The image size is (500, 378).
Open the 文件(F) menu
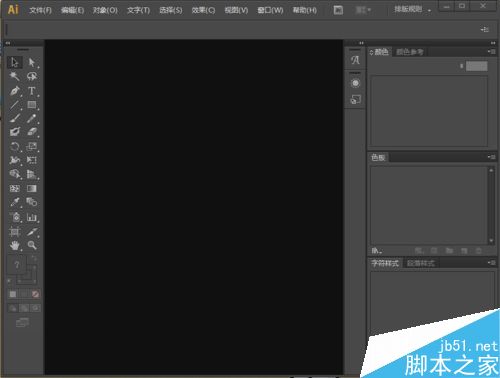click(x=40, y=10)
